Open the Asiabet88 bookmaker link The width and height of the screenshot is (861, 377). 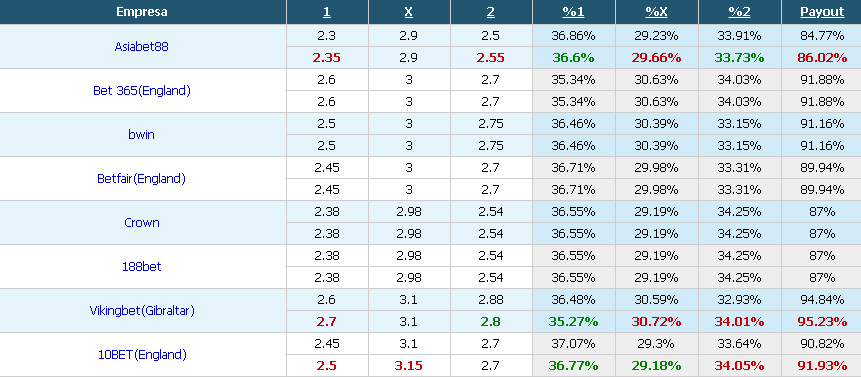click(142, 47)
